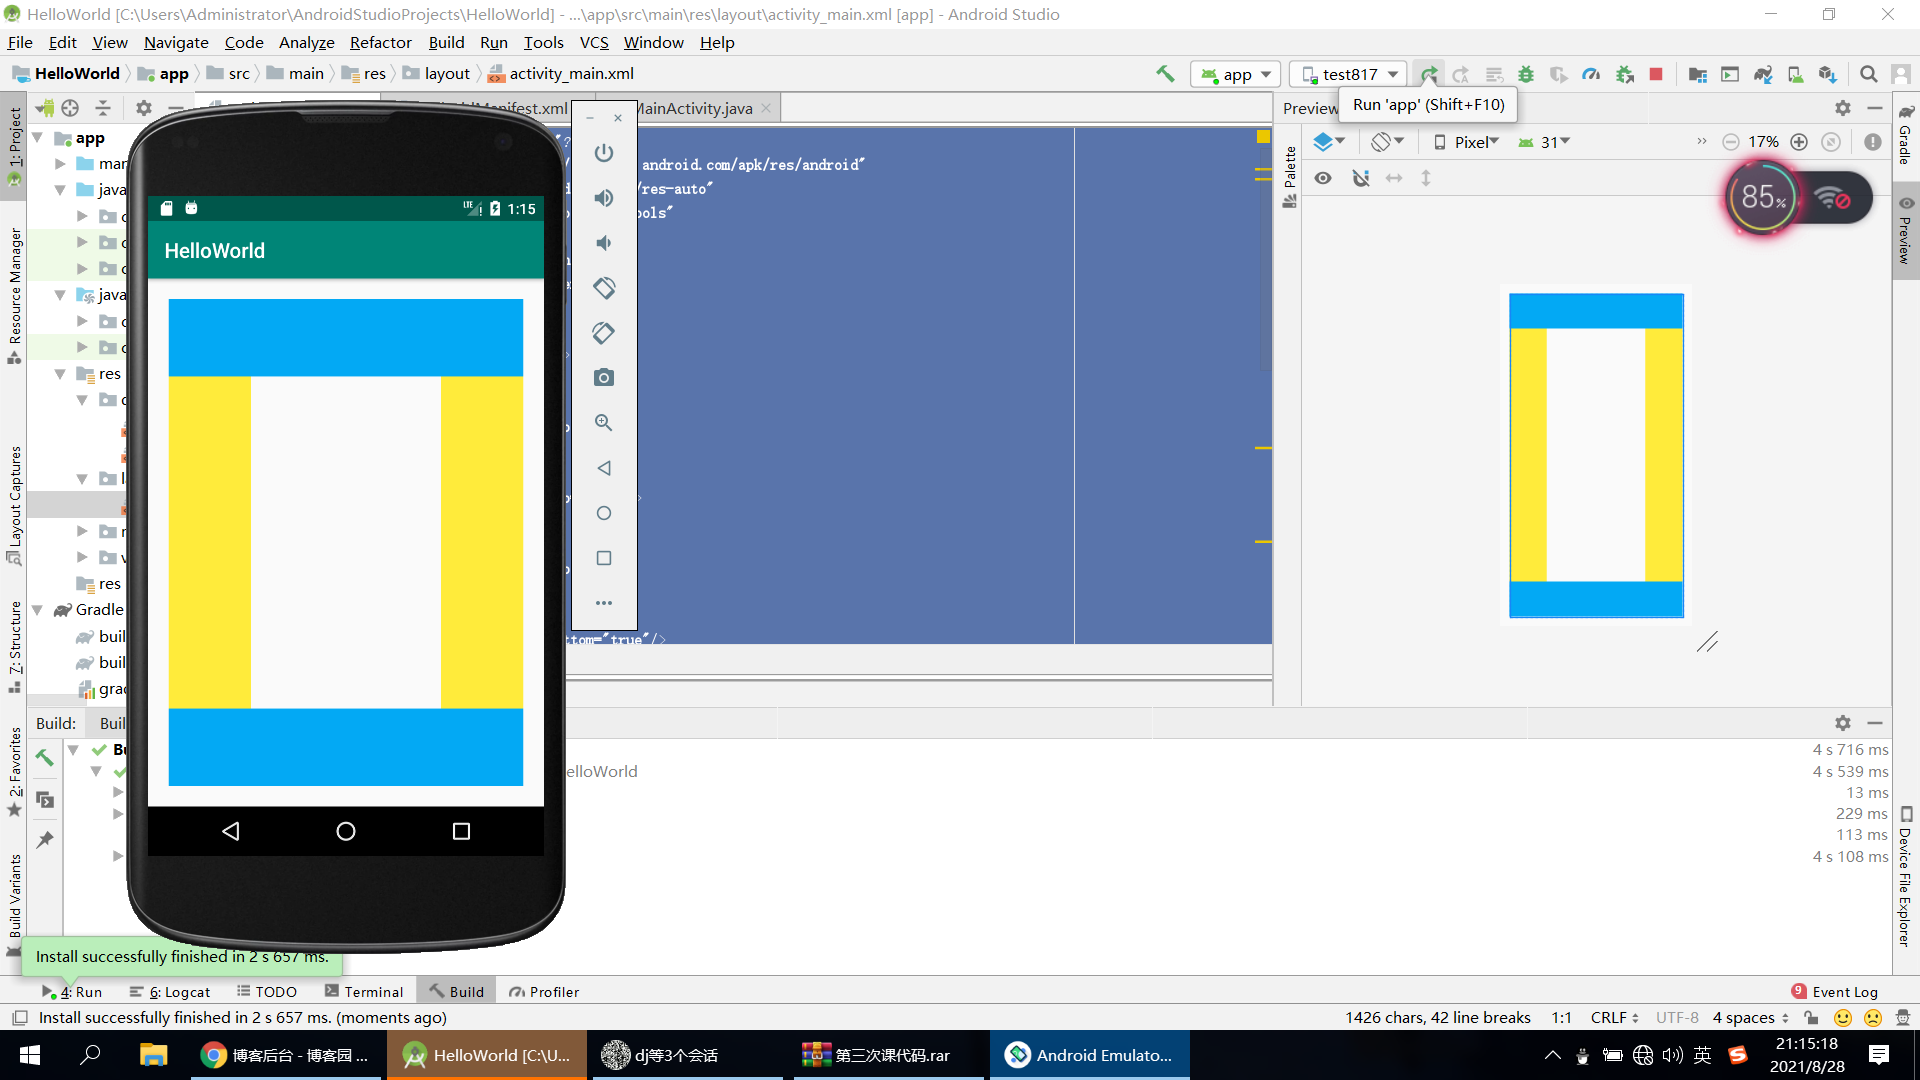Open the Logcat tool window button
The image size is (1920, 1080).
[x=170, y=992]
